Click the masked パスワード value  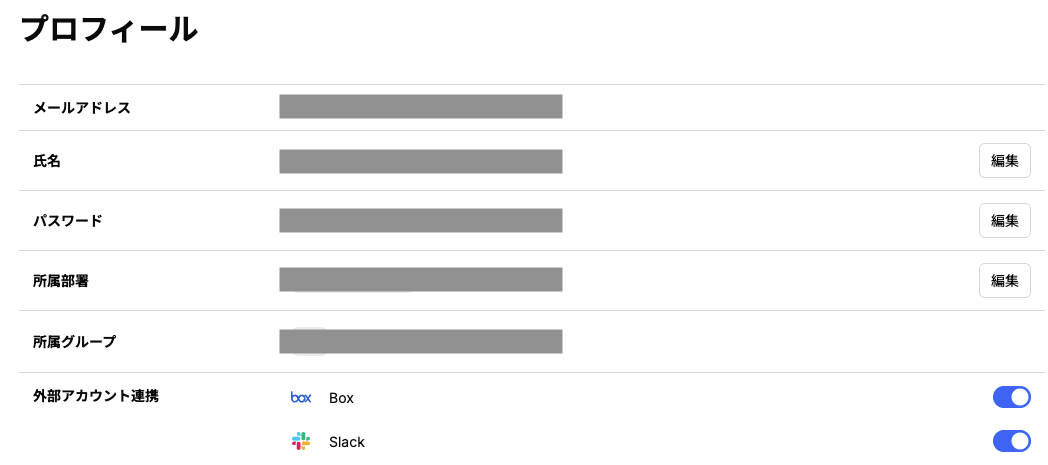(420, 220)
